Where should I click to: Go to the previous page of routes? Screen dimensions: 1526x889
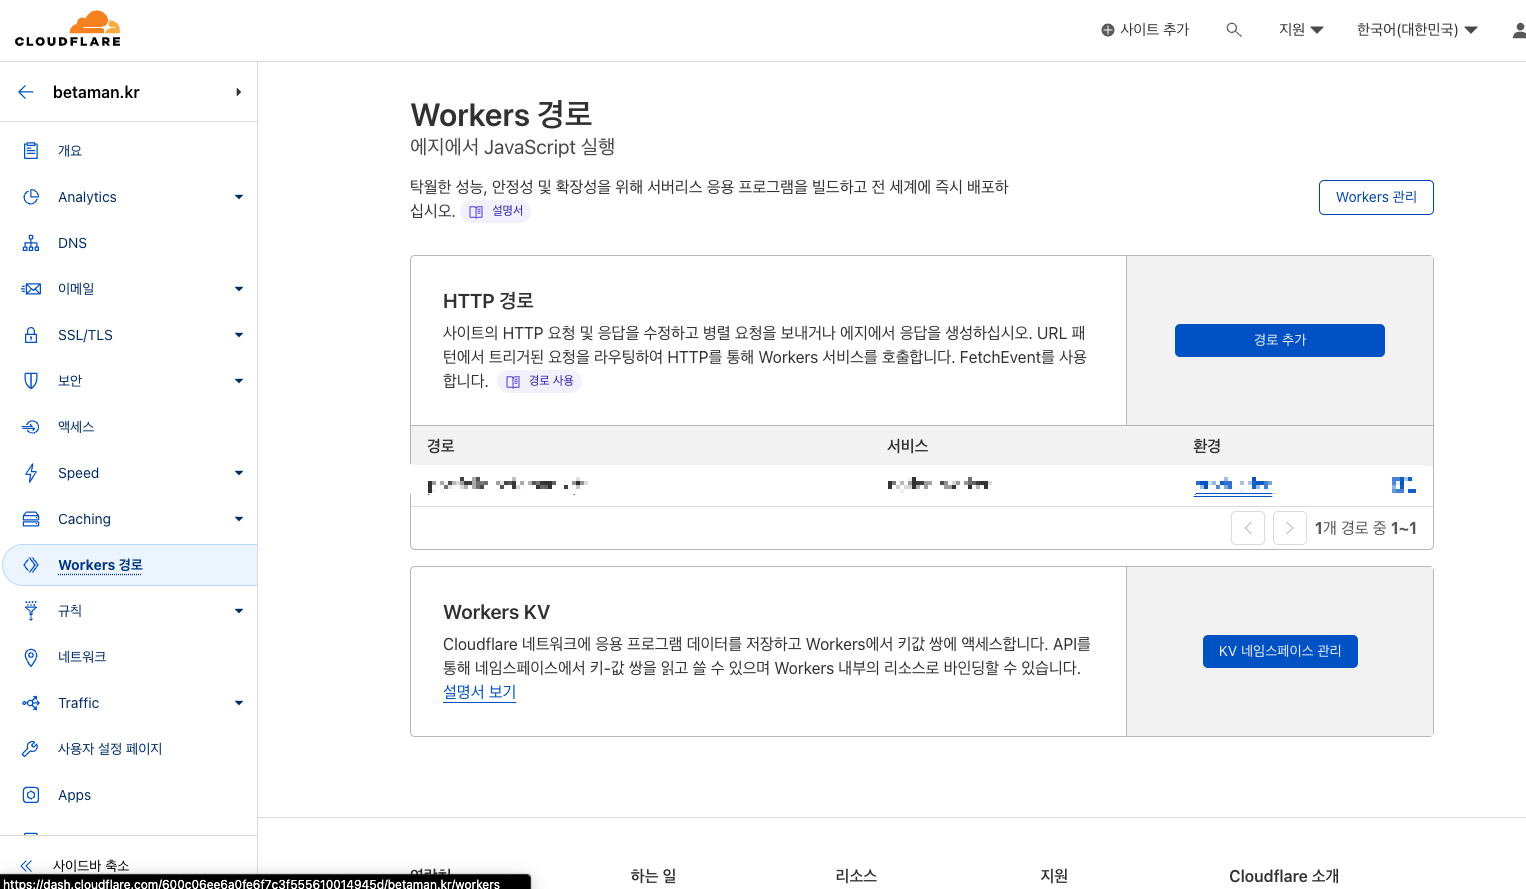[x=1248, y=528]
